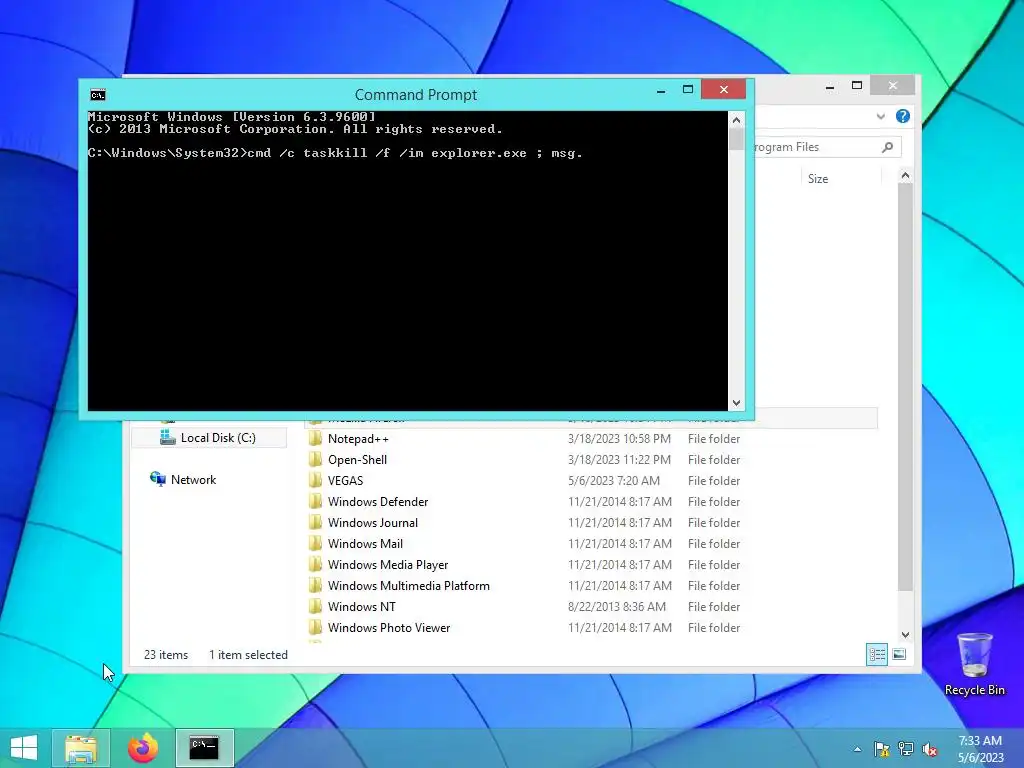Launch Firefox from the taskbar
The width and height of the screenshot is (1024, 768).
(x=142, y=748)
